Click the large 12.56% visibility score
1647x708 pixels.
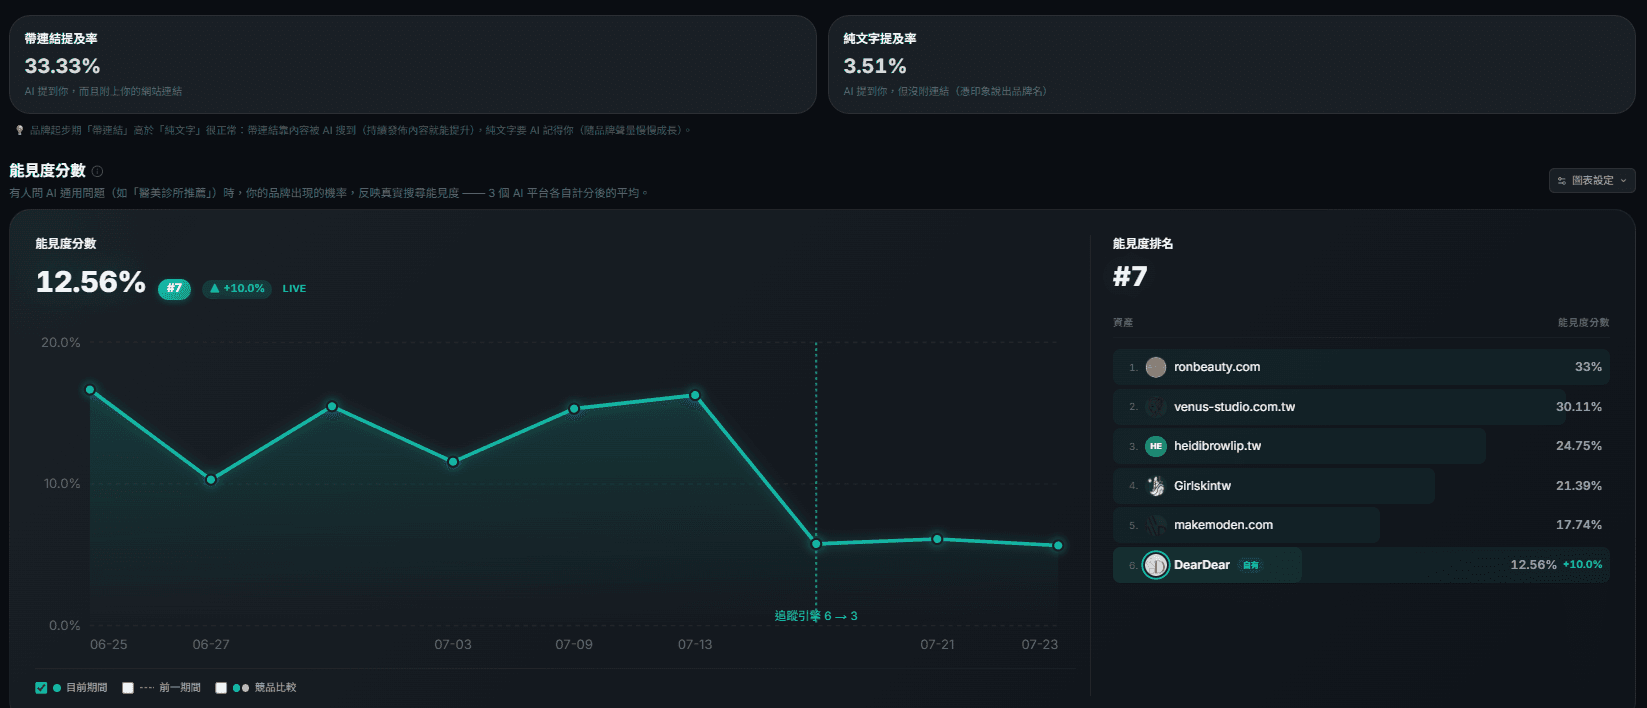(x=91, y=282)
